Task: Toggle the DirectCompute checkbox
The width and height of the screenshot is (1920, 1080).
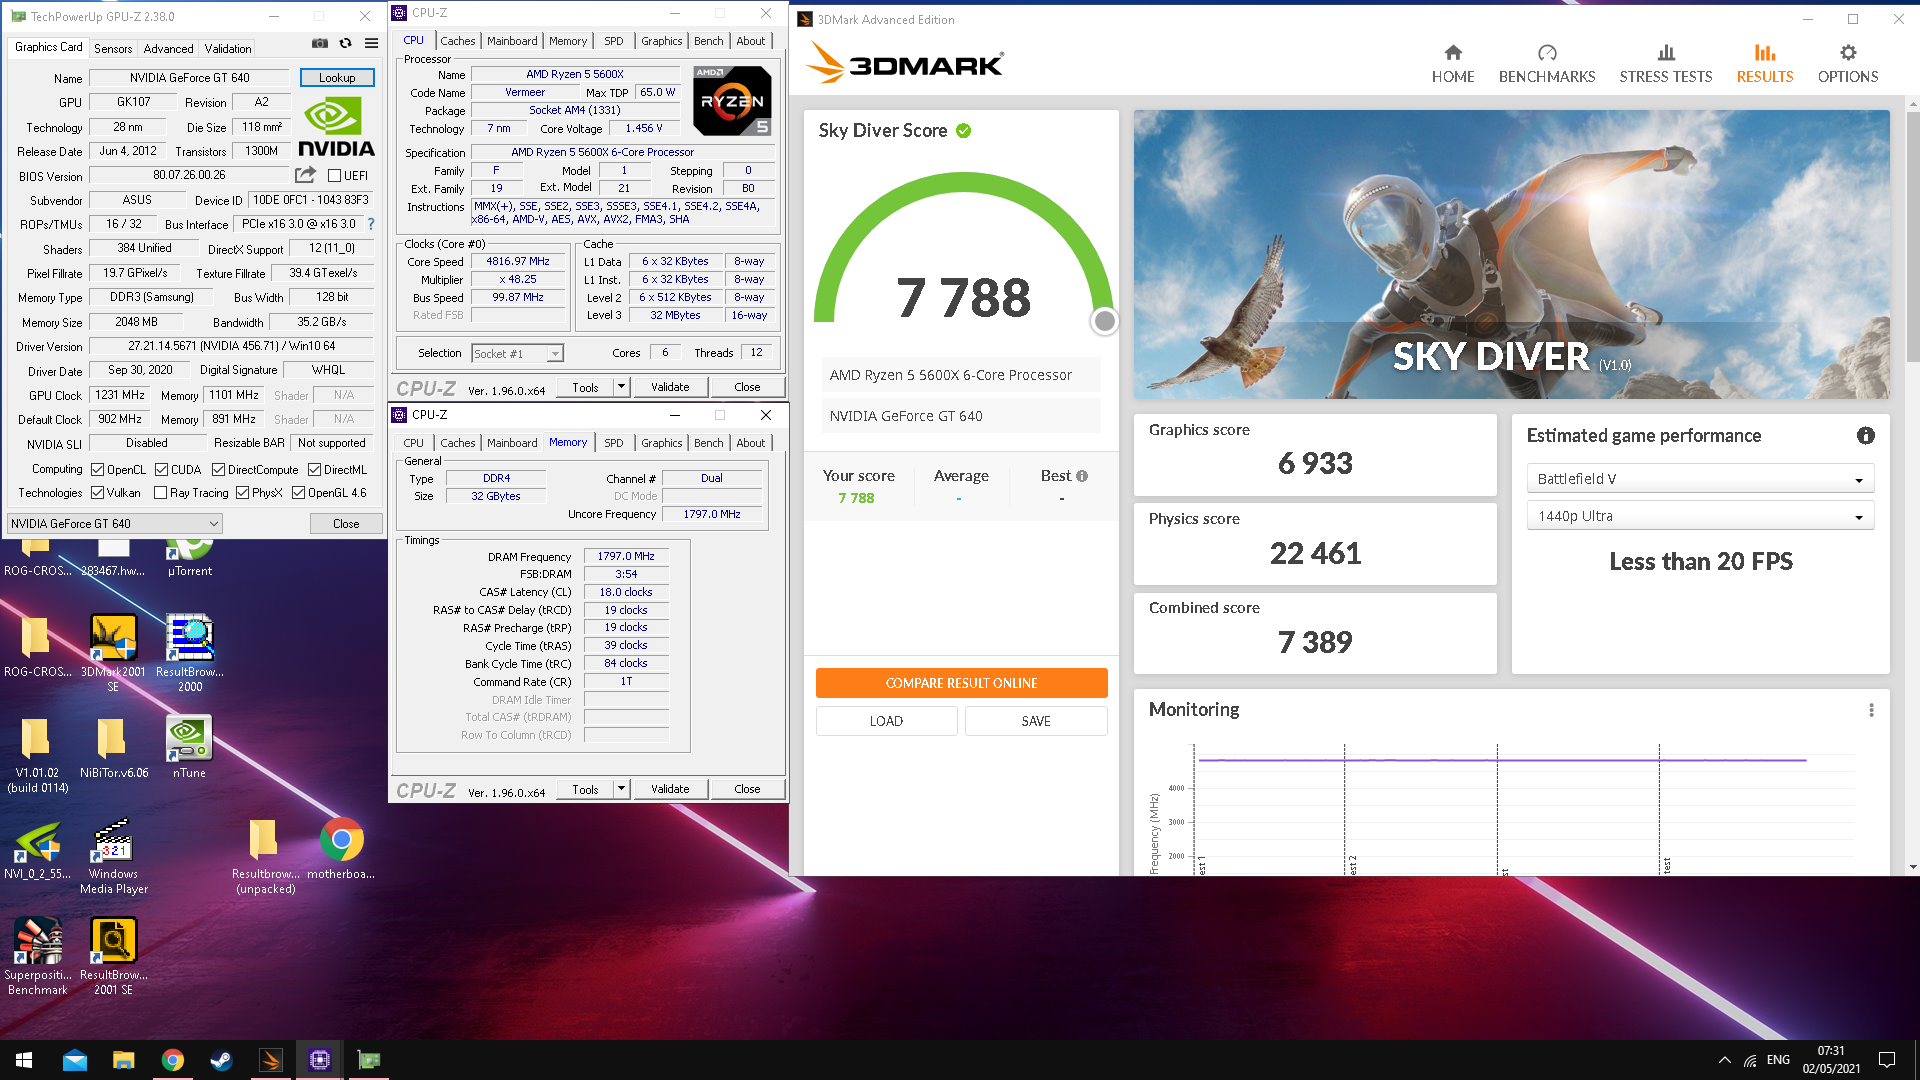Action: pyautogui.click(x=219, y=470)
